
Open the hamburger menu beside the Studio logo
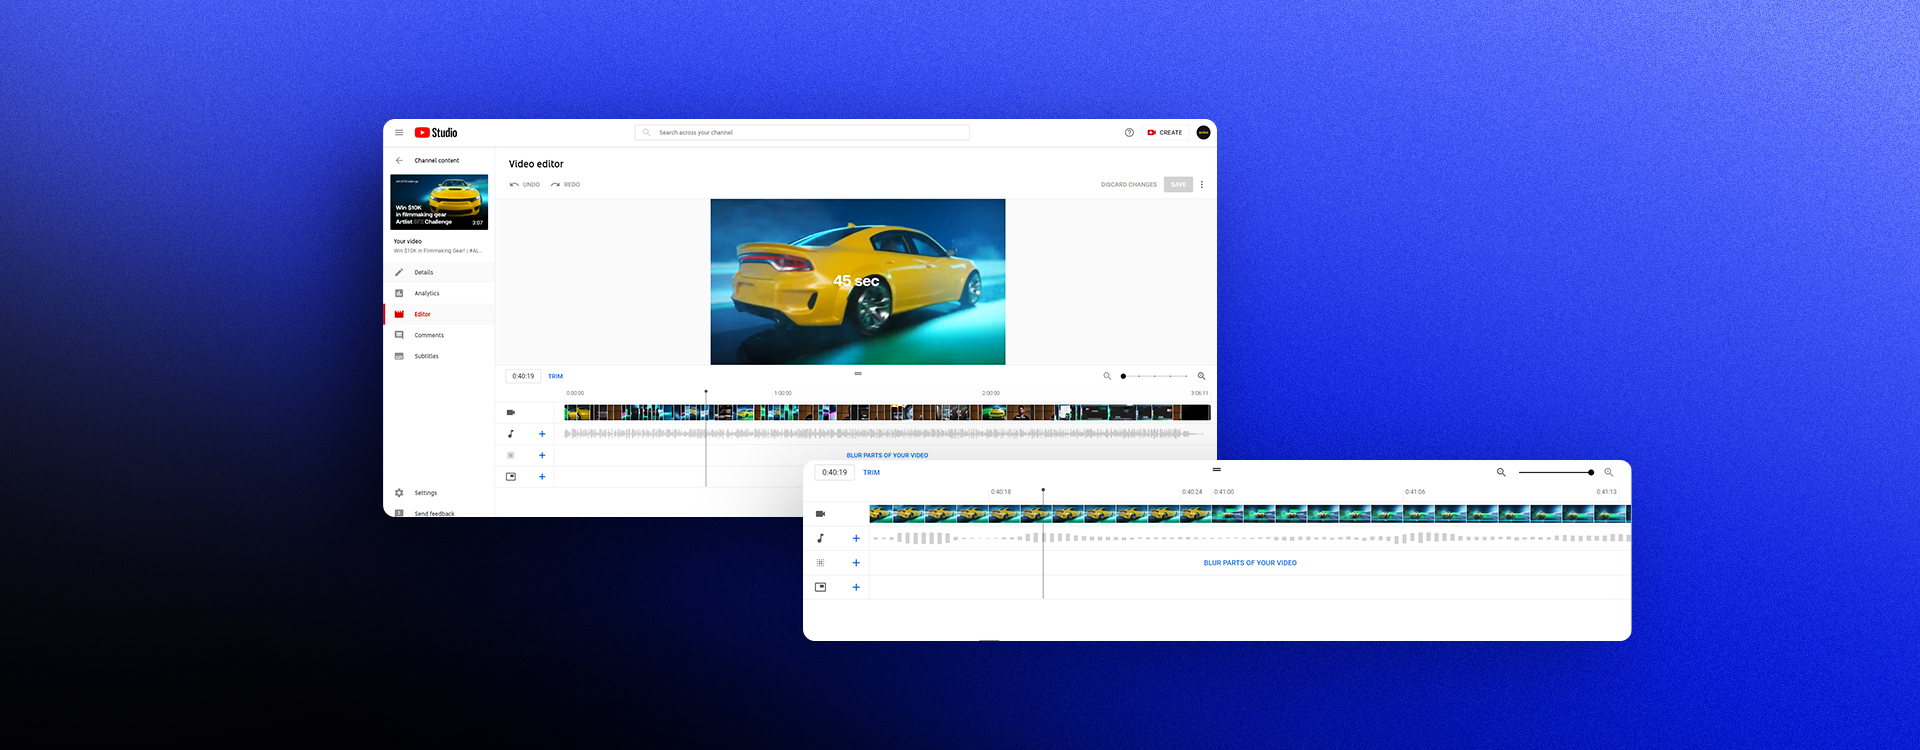tap(399, 133)
